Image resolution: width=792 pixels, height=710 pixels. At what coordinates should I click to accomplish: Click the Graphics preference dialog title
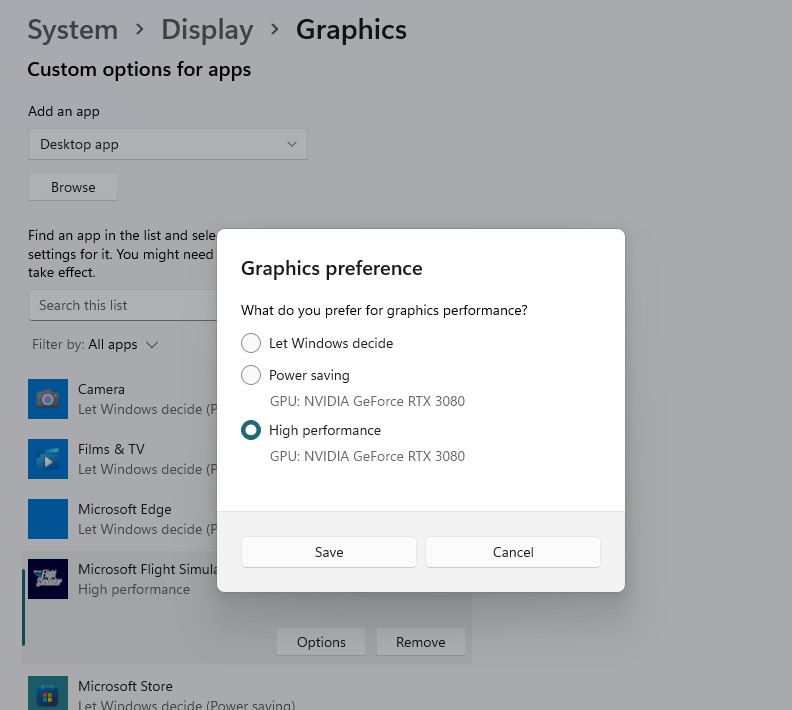tap(331, 268)
